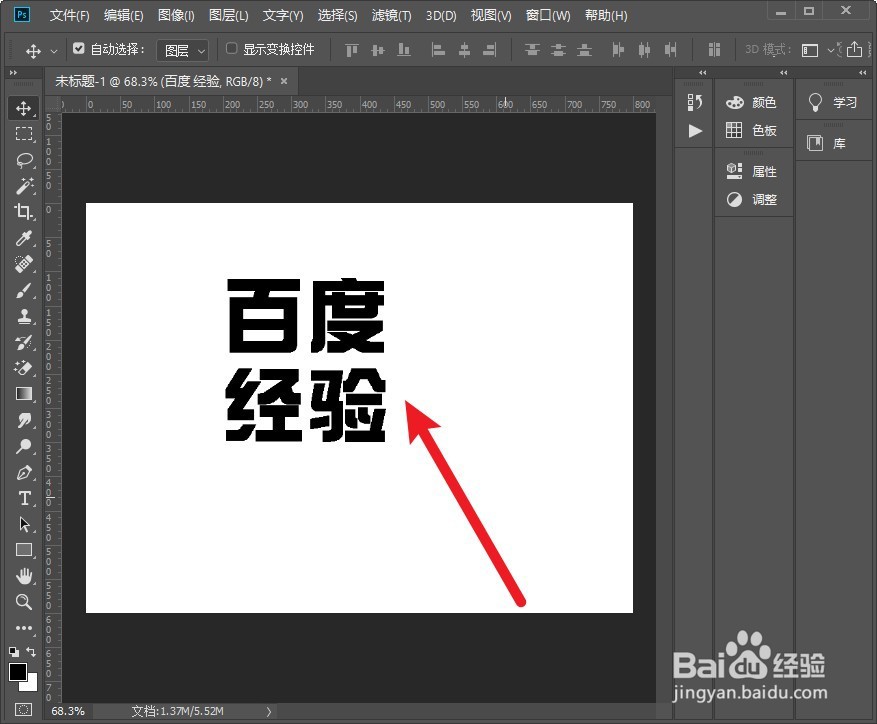This screenshot has height=724, width=877.
Task: Select the Dodge tool
Action: coord(23,446)
